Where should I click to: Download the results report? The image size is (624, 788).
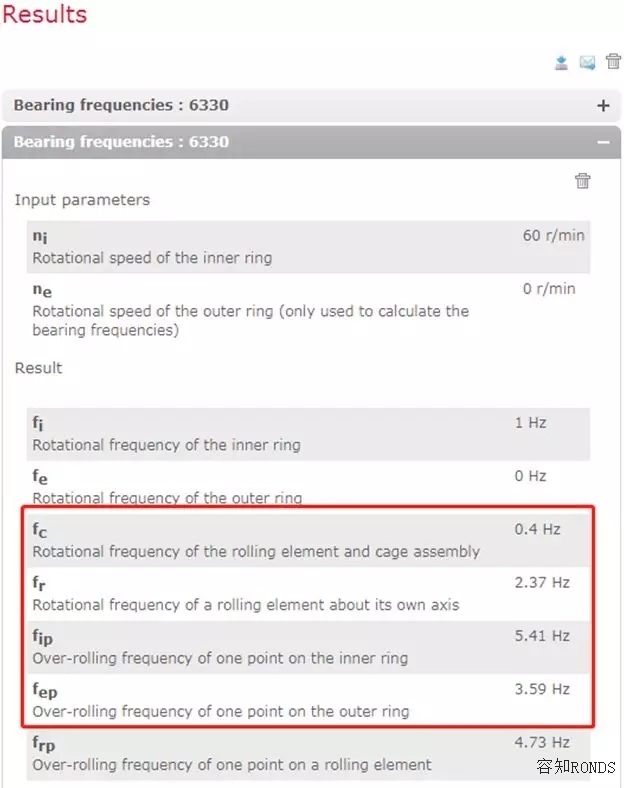(x=562, y=63)
